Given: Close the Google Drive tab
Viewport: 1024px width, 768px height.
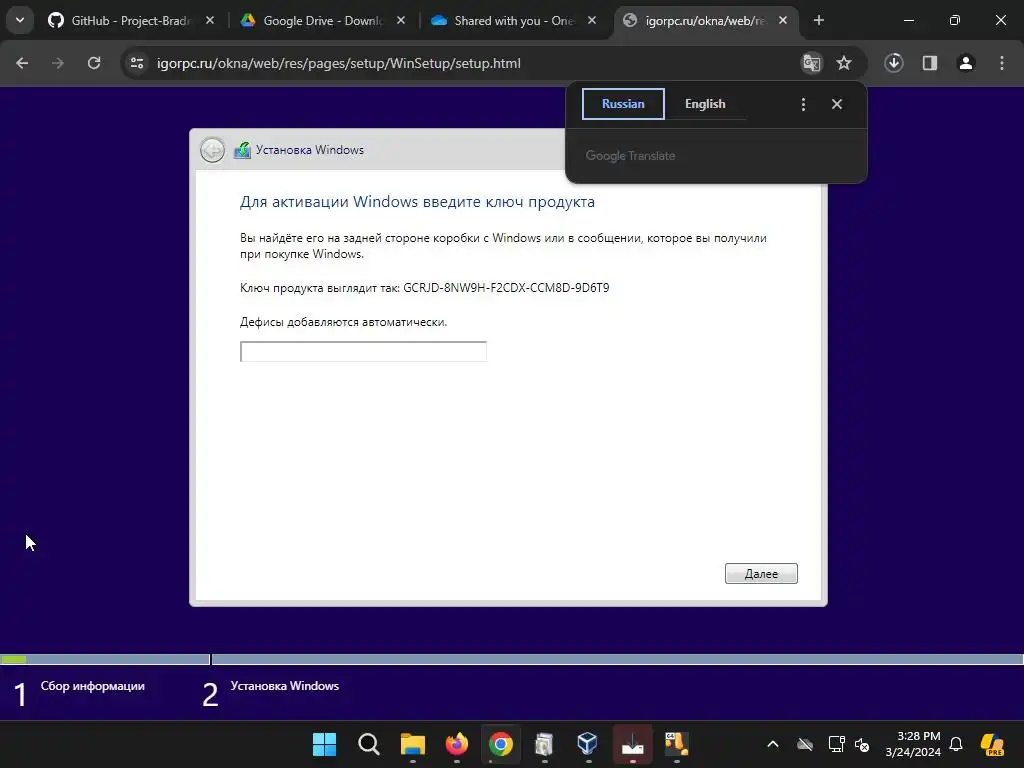Looking at the screenshot, I should pos(401,21).
